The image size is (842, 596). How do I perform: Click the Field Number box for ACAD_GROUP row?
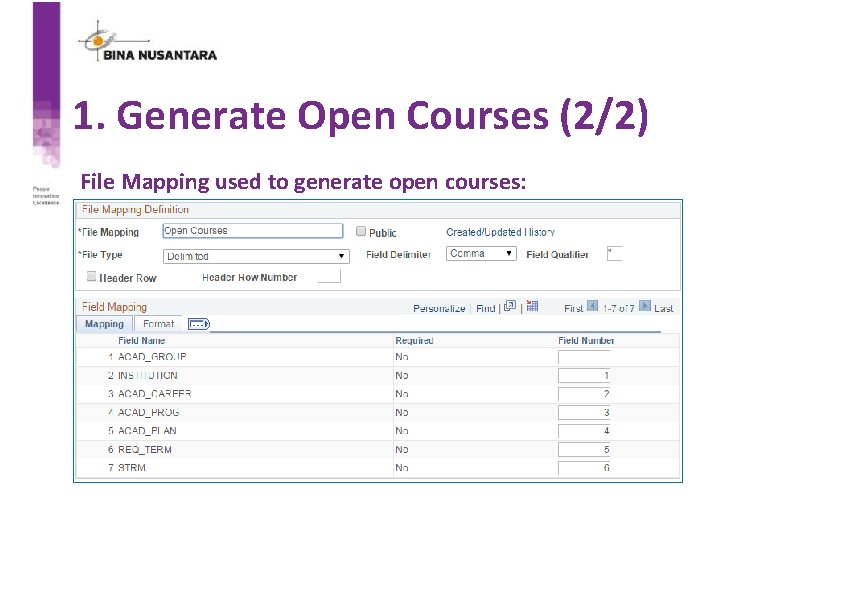click(x=583, y=356)
